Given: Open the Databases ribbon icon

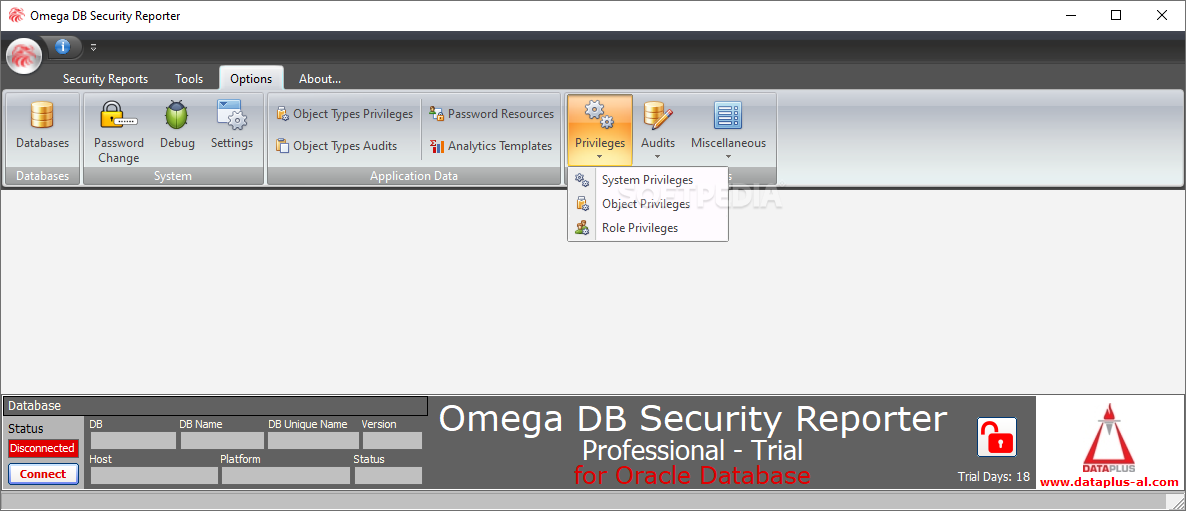Looking at the screenshot, I should (42, 127).
